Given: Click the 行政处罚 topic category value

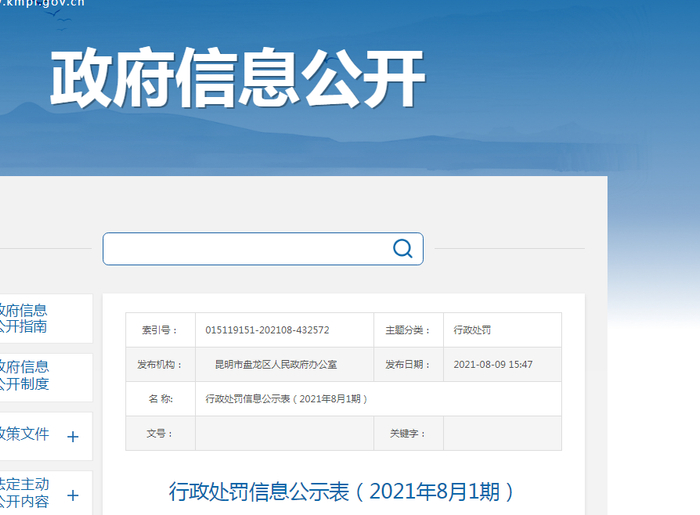Looking at the screenshot, I should coord(472,330).
